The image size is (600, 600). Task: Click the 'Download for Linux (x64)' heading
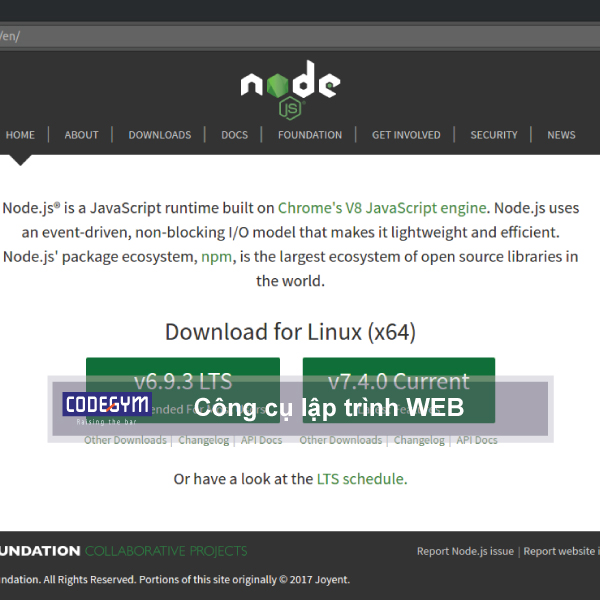click(x=290, y=332)
